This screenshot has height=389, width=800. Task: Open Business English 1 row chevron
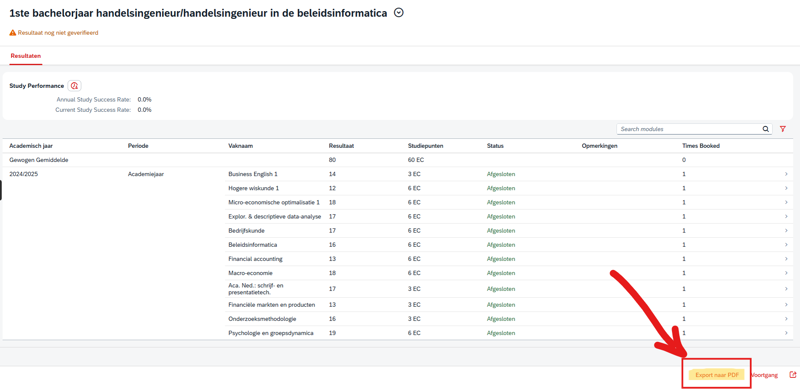pos(786,174)
